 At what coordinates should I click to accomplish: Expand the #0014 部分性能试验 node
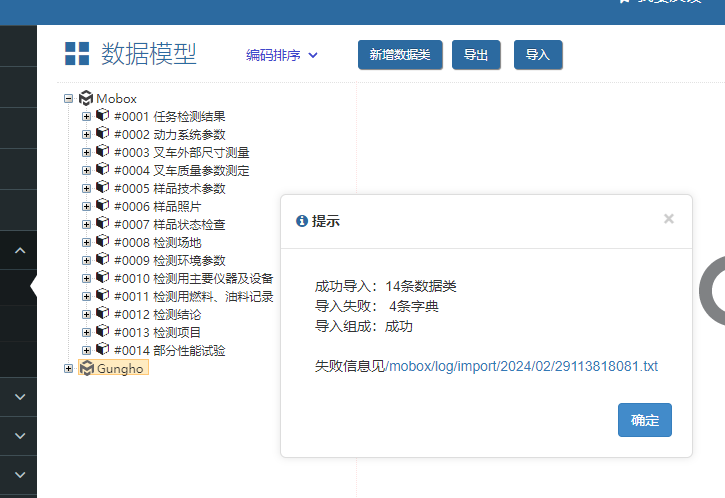click(86, 350)
